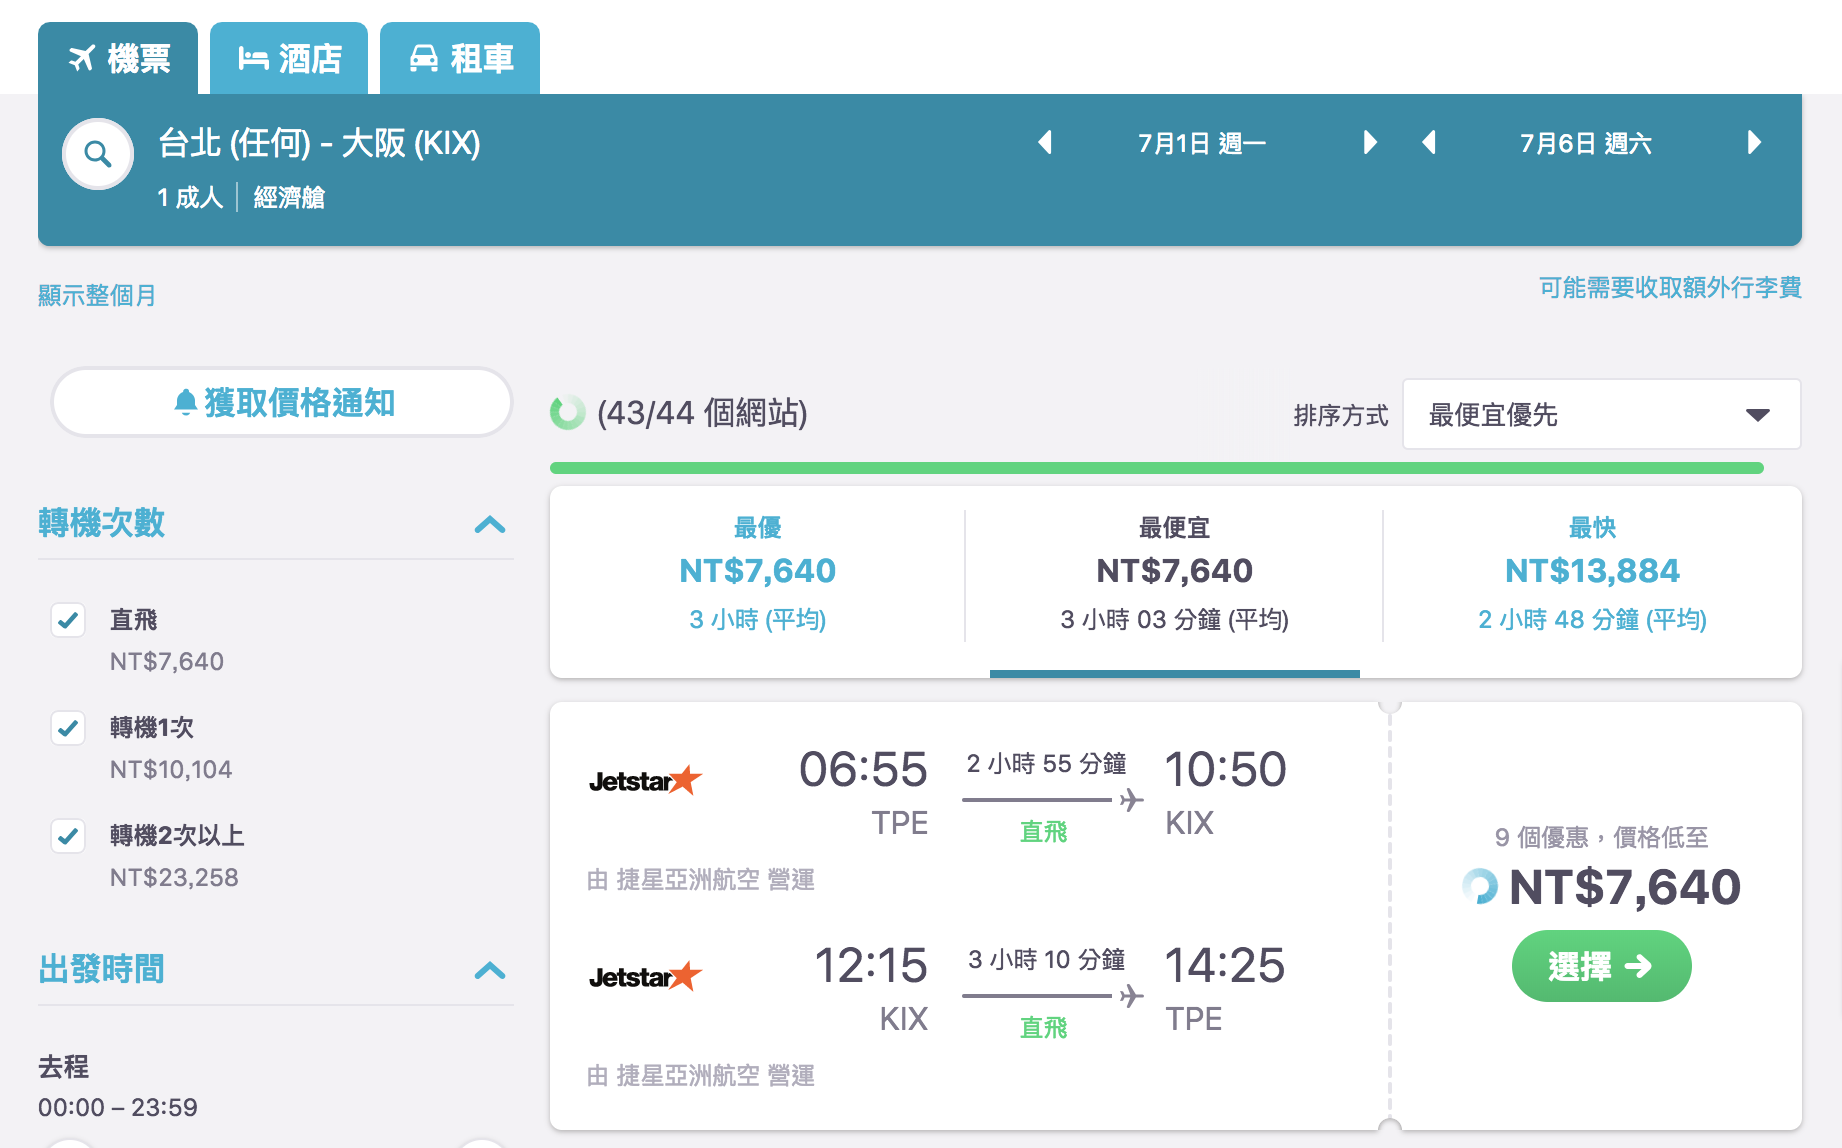Click the loading spinner beside 43/44 個網站

(x=567, y=412)
